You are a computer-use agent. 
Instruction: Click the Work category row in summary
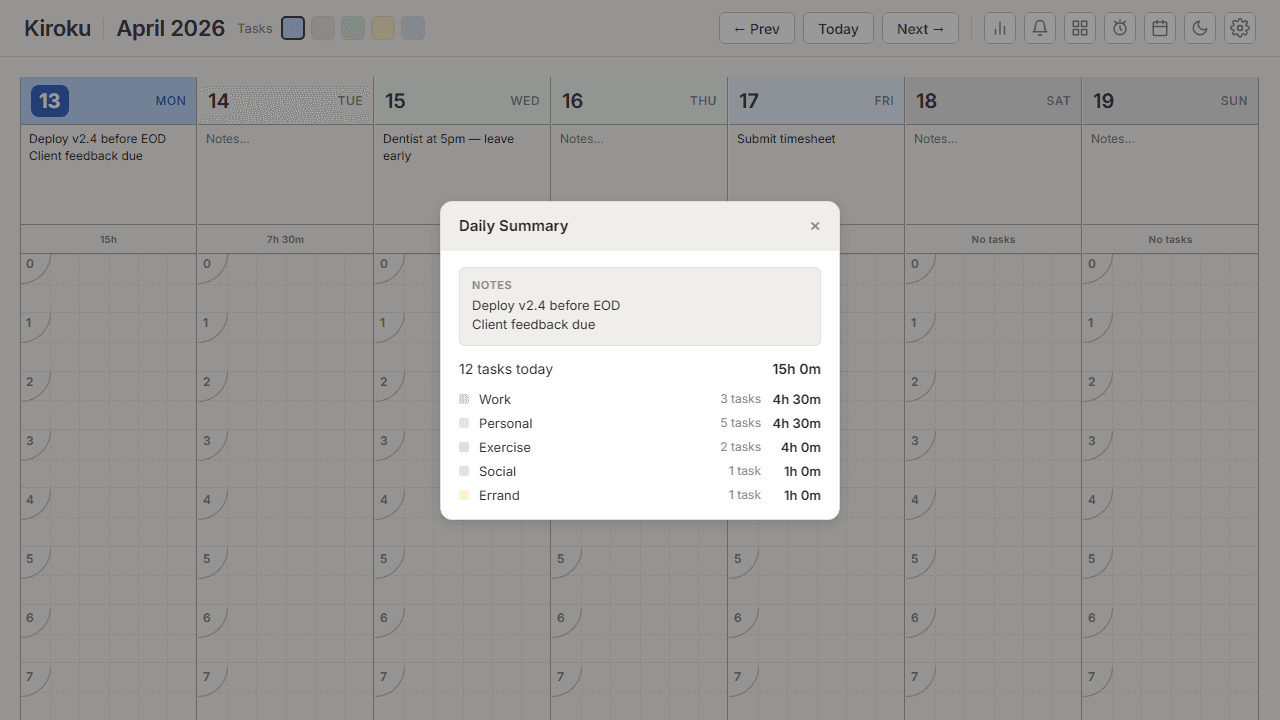pos(640,399)
